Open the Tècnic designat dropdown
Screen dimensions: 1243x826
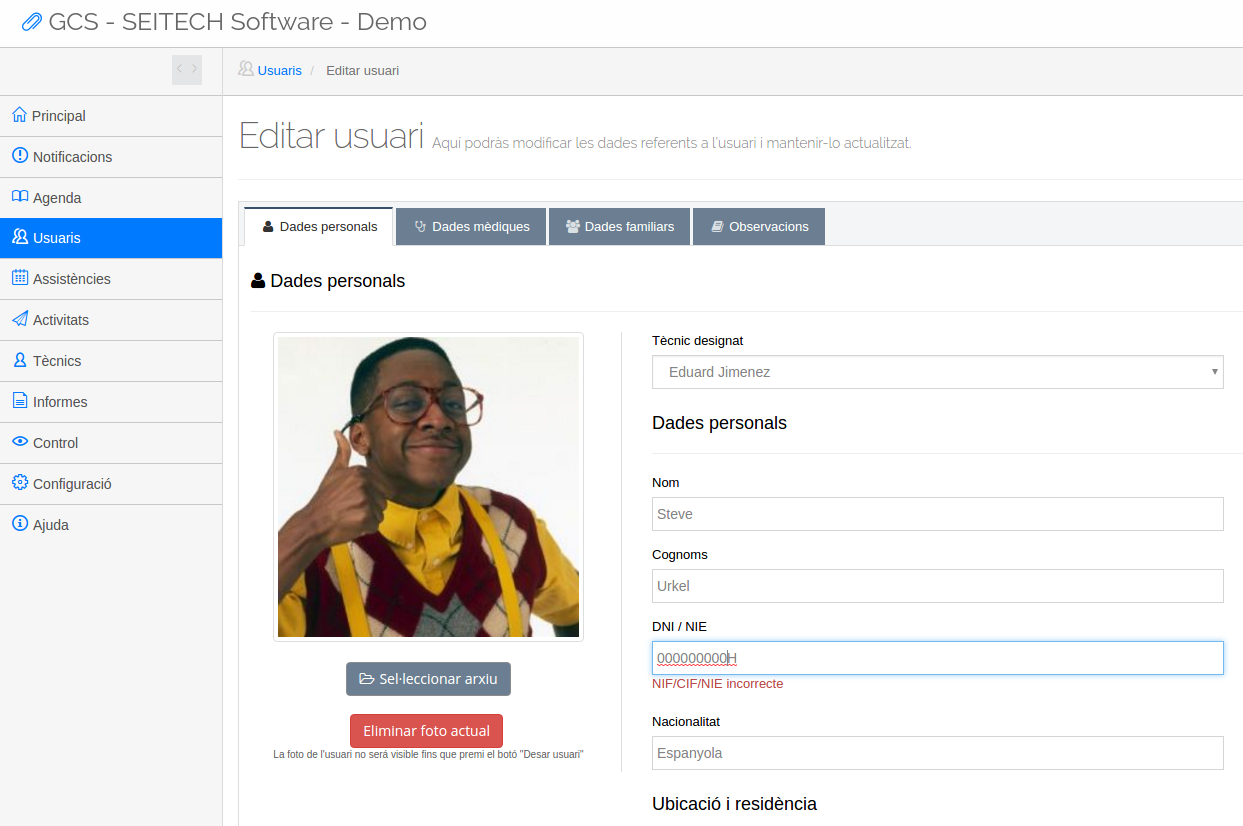pos(938,372)
